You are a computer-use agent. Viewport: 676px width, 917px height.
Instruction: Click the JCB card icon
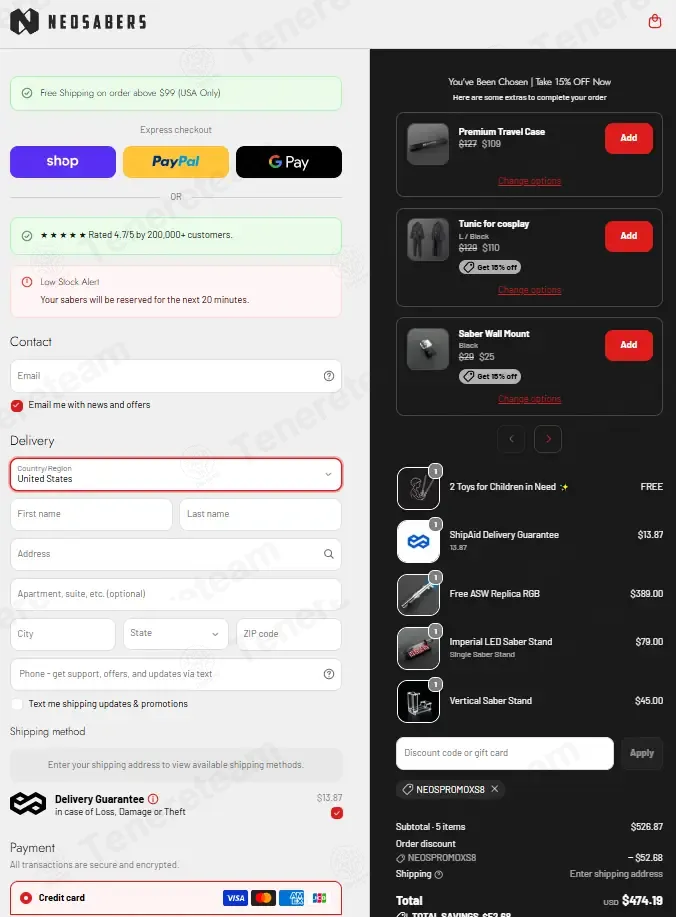(319, 898)
